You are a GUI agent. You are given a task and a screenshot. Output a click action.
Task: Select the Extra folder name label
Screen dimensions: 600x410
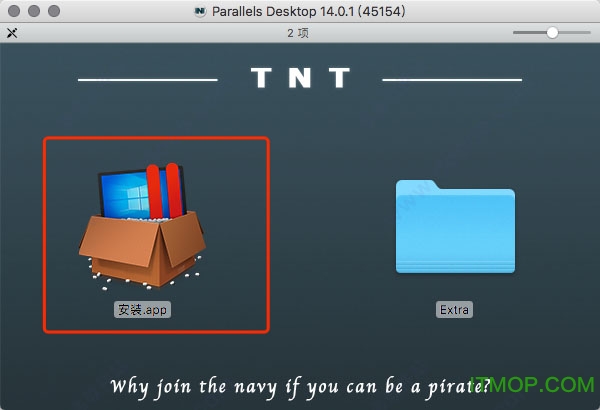(x=454, y=310)
